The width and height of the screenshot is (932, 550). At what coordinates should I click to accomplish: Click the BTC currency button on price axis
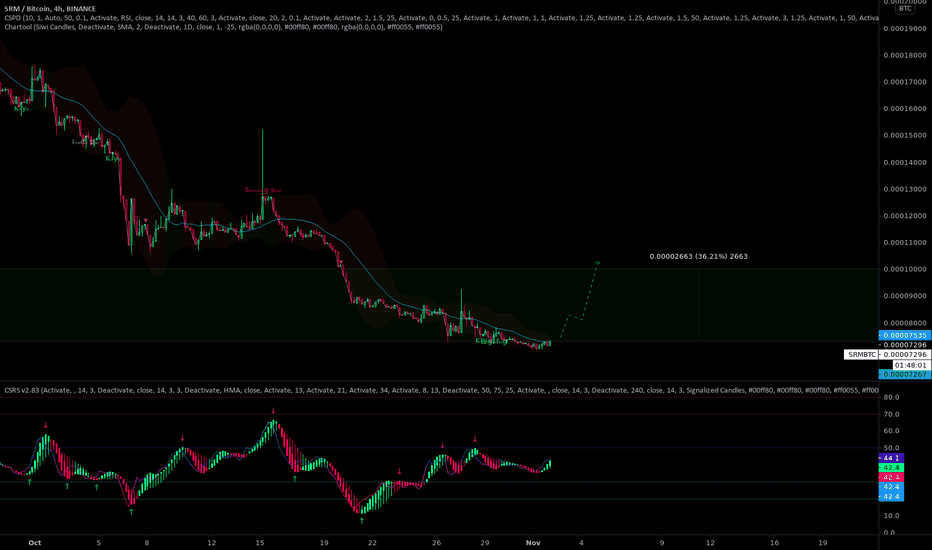[x=905, y=8]
